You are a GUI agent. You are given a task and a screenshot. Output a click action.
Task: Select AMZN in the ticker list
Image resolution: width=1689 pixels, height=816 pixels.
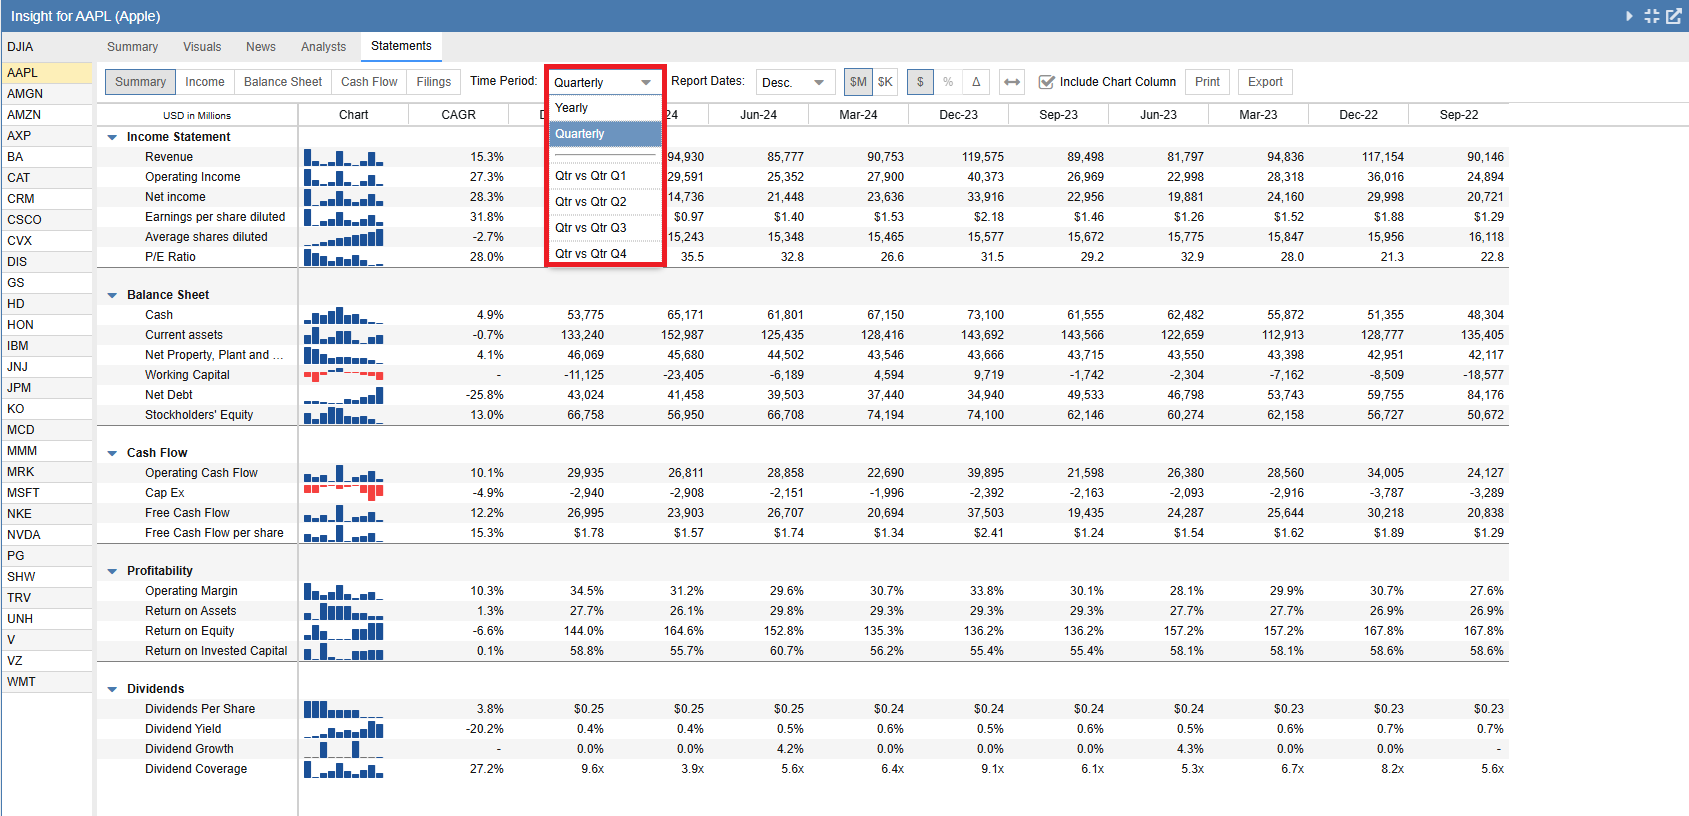[47, 115]
